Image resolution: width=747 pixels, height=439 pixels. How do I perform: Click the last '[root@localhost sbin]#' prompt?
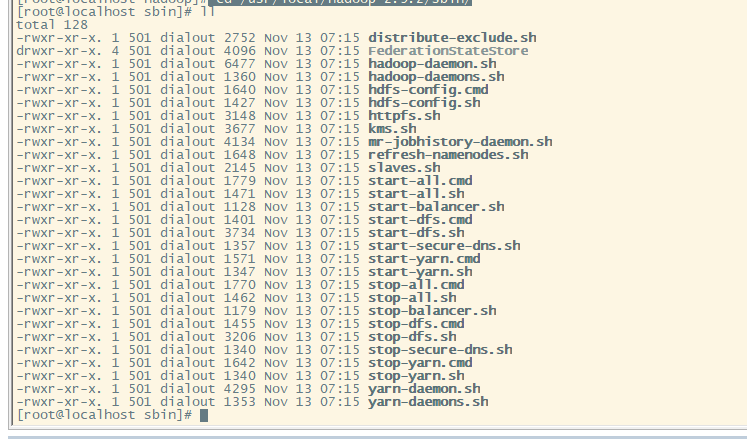[104, 415]
